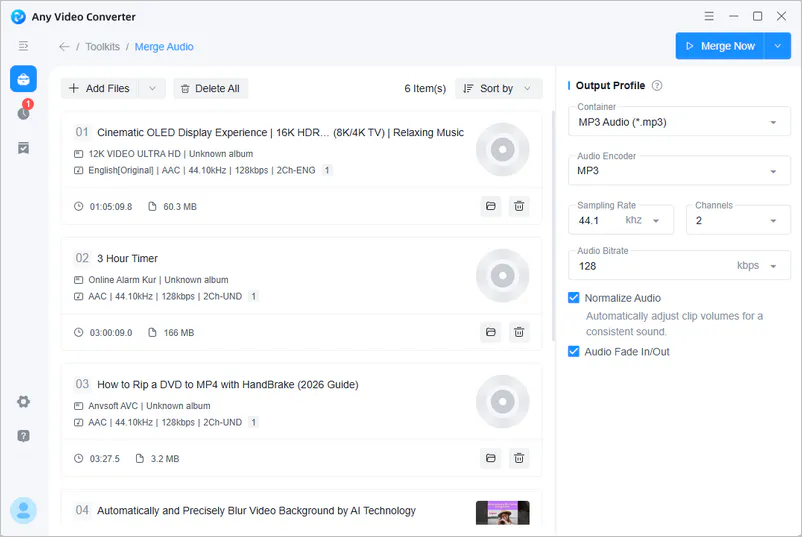This screenshot has width=802, height=537.
Task: Open the task history icon with badge
Action: pyautogui.click(x=24, y=112)
